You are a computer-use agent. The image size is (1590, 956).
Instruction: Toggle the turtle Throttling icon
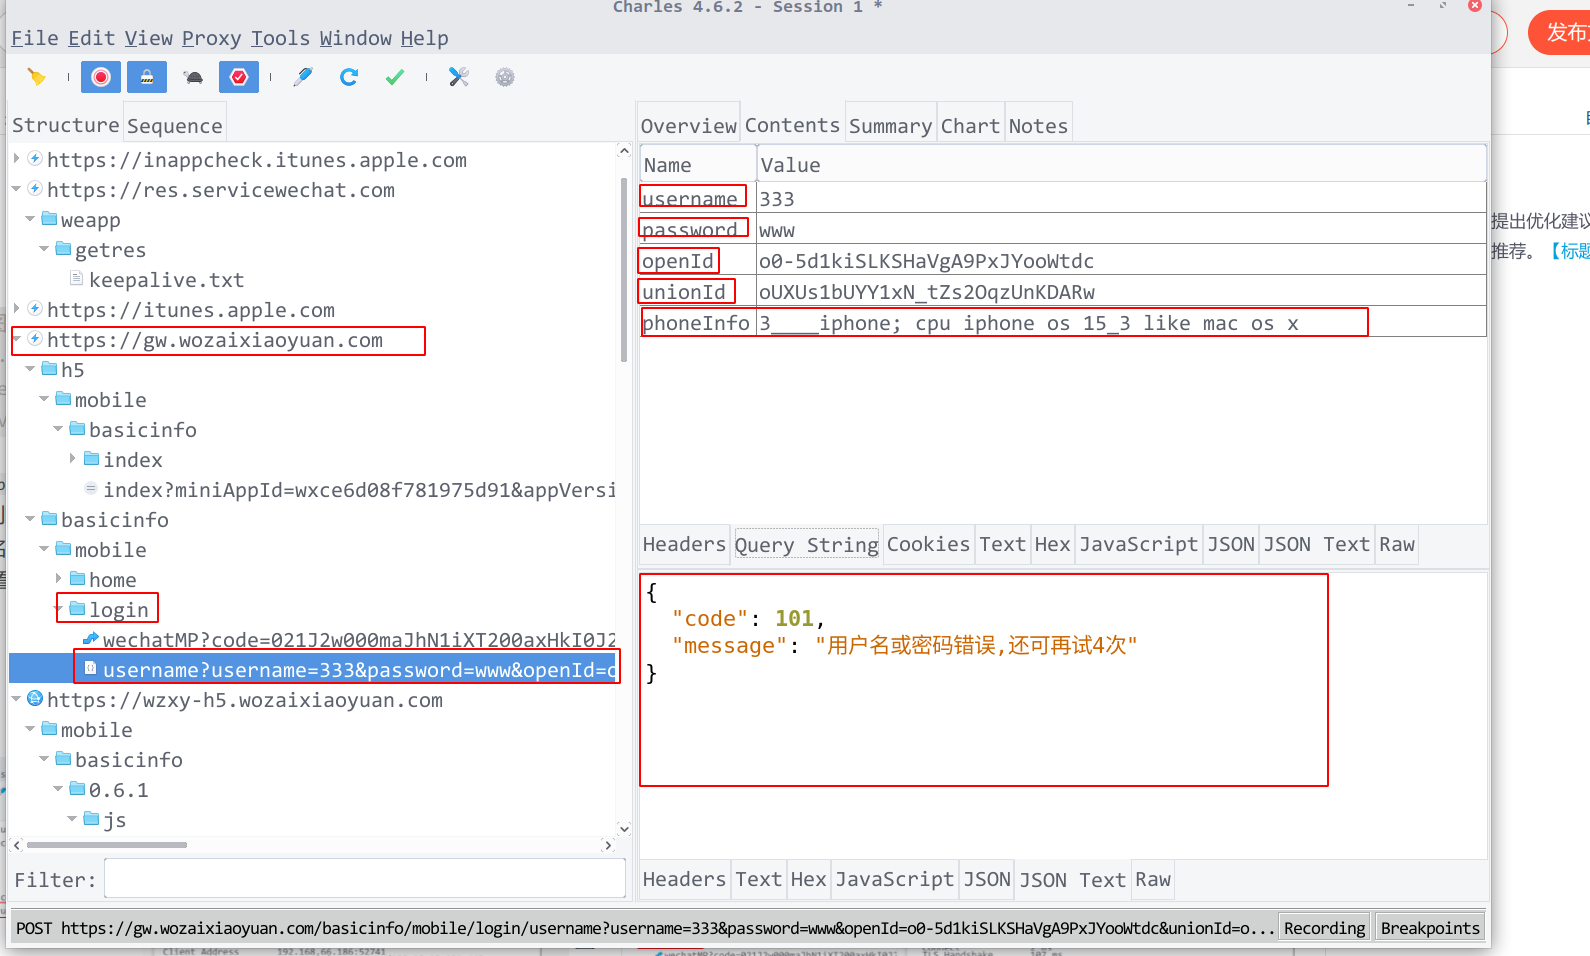(194, 77)
